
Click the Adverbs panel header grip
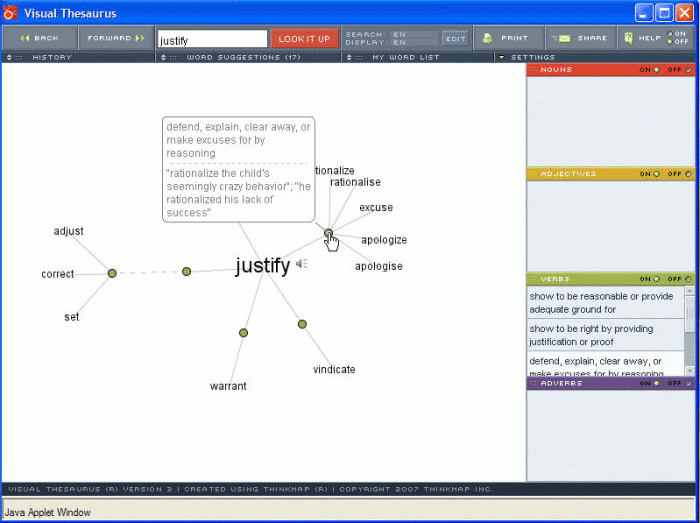click(x=533, y=383)
